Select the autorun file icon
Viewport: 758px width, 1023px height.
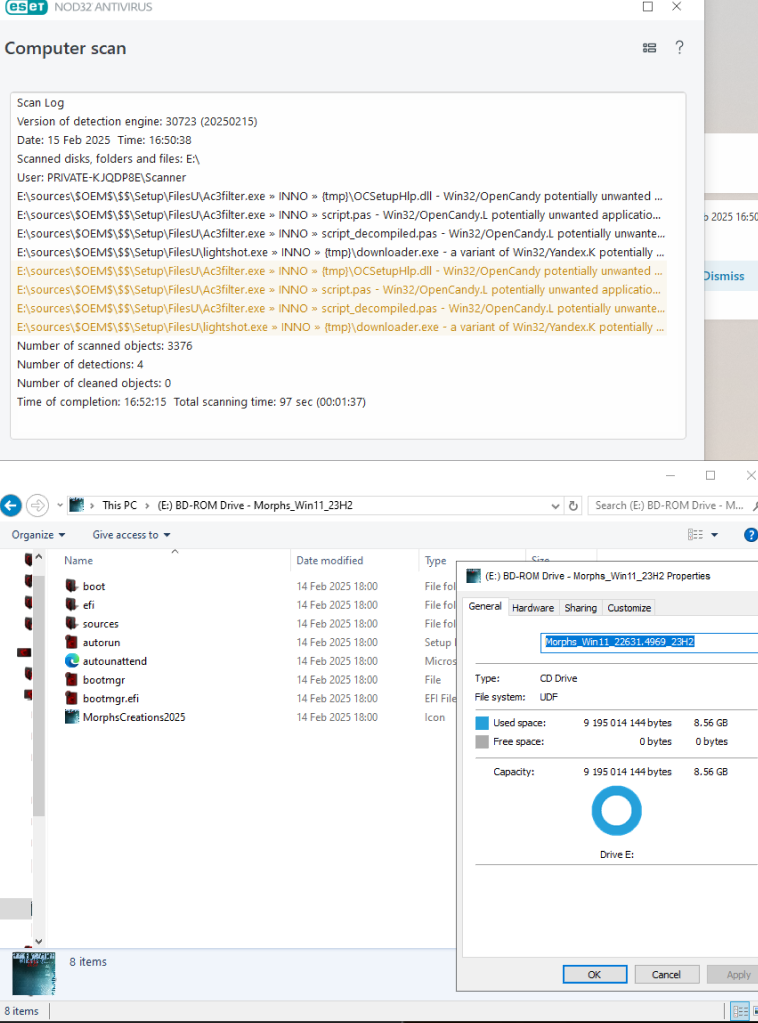point(72,642)
